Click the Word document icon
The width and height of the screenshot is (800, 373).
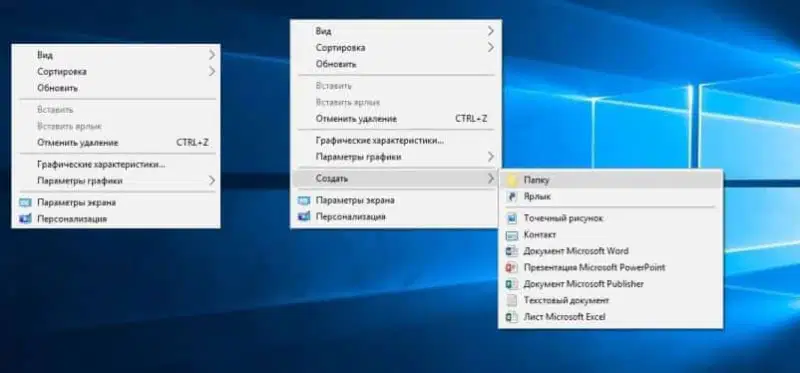point(512,251)
